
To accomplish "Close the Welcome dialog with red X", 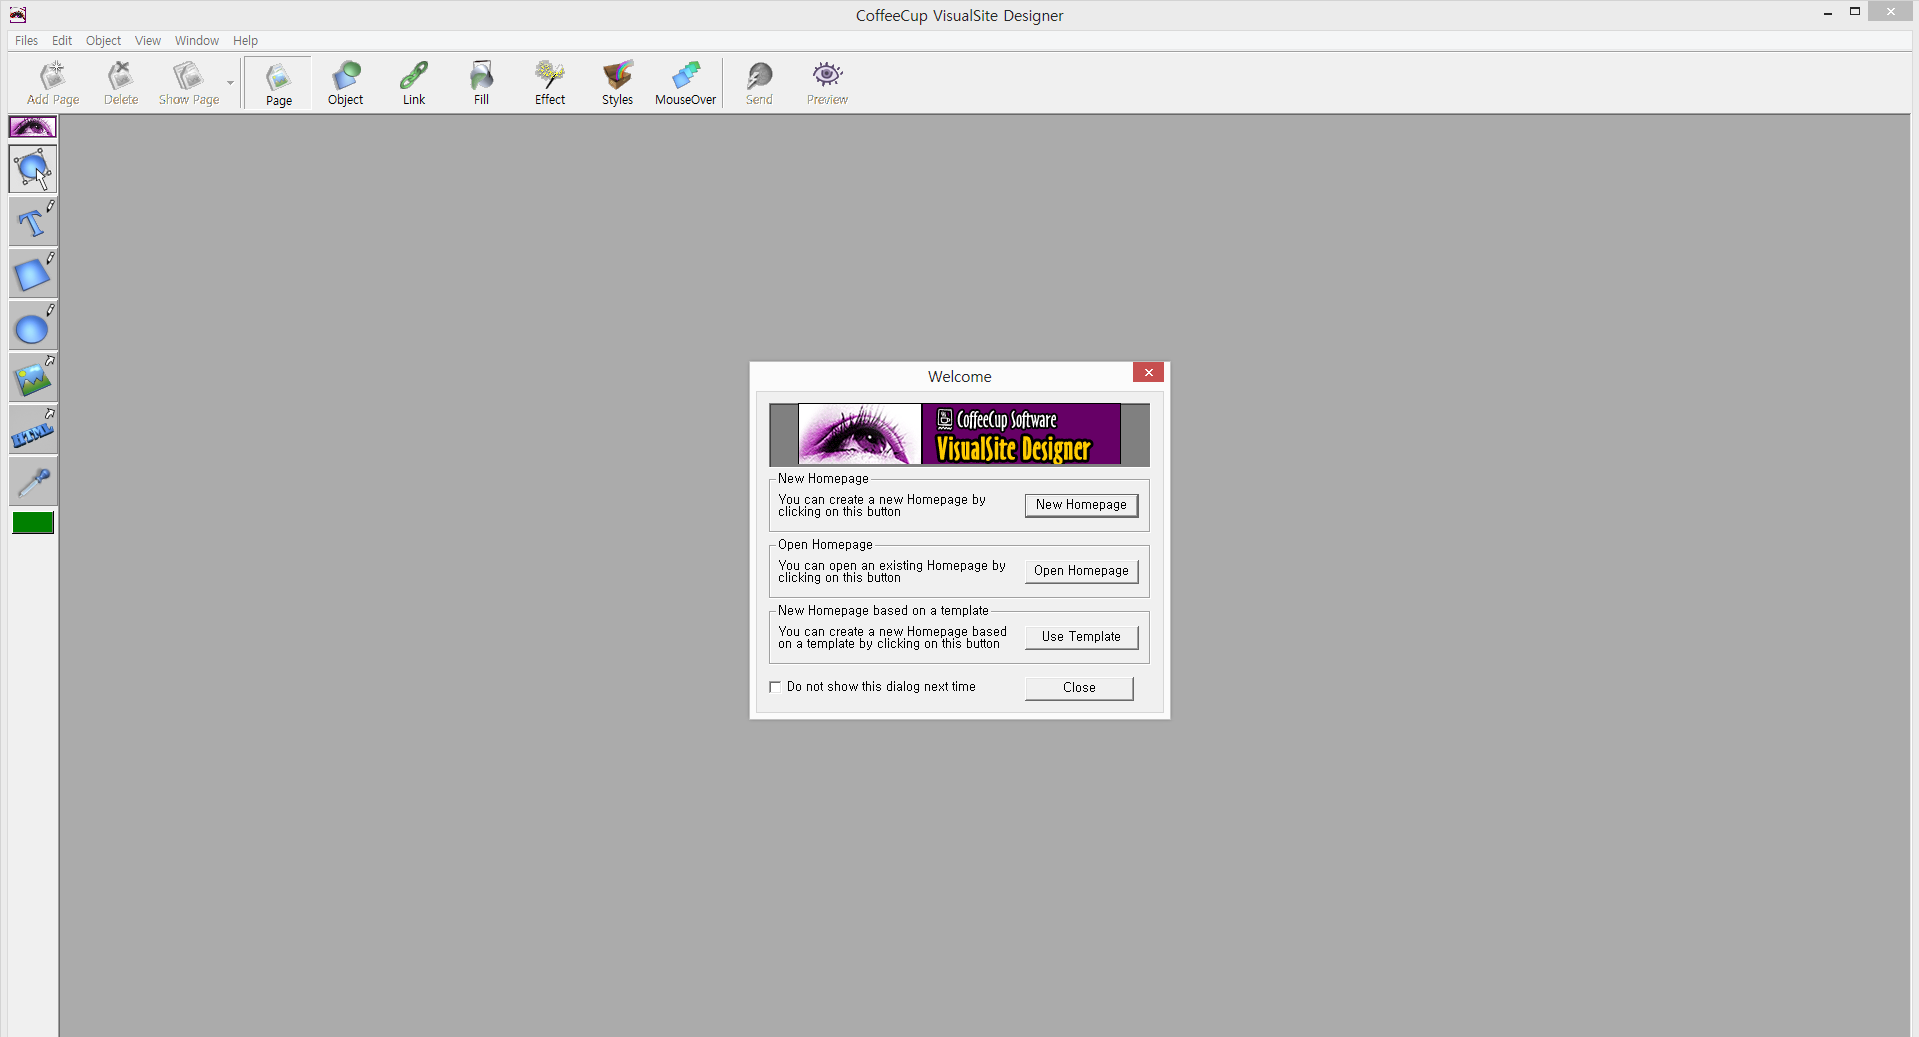I will [x=1148, y=372].
